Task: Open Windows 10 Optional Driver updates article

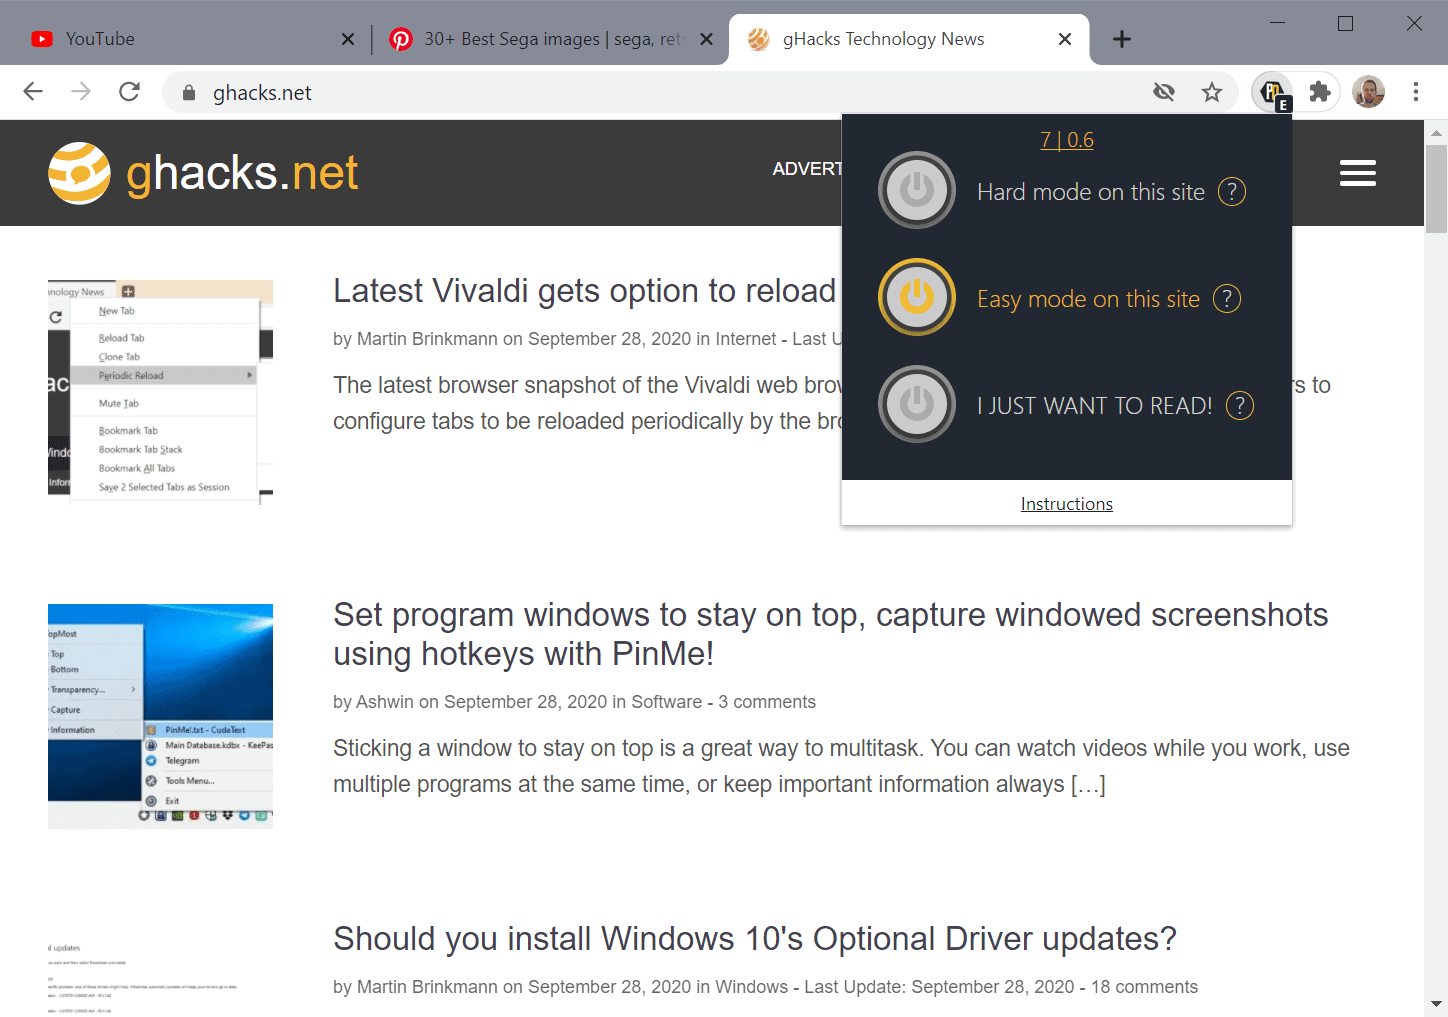Action: 755,939
